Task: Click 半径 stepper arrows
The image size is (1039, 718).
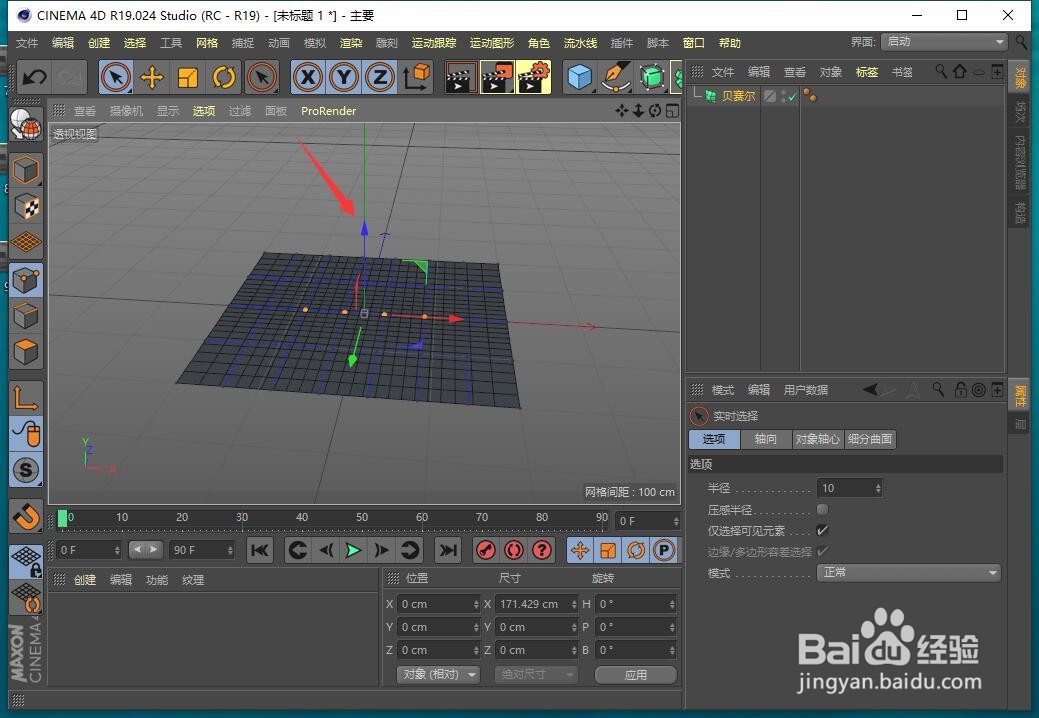Action: [878, 488]
